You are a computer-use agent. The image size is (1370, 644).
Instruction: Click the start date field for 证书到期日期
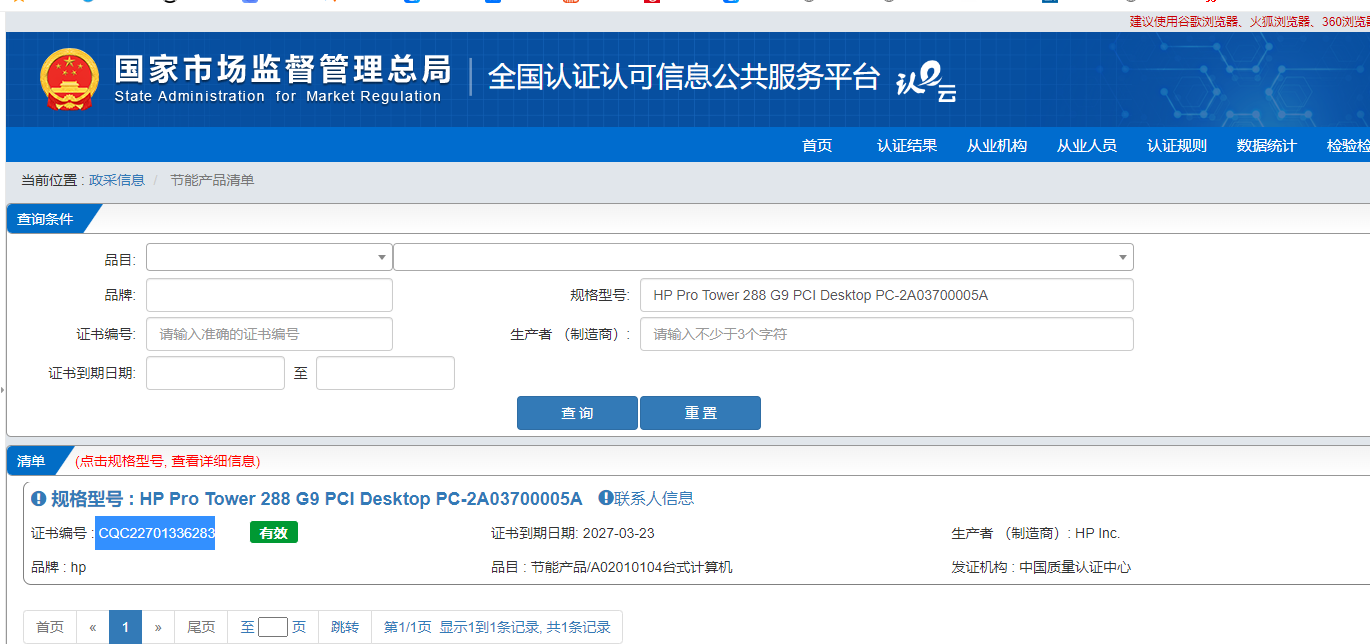[x=215, y=373]
